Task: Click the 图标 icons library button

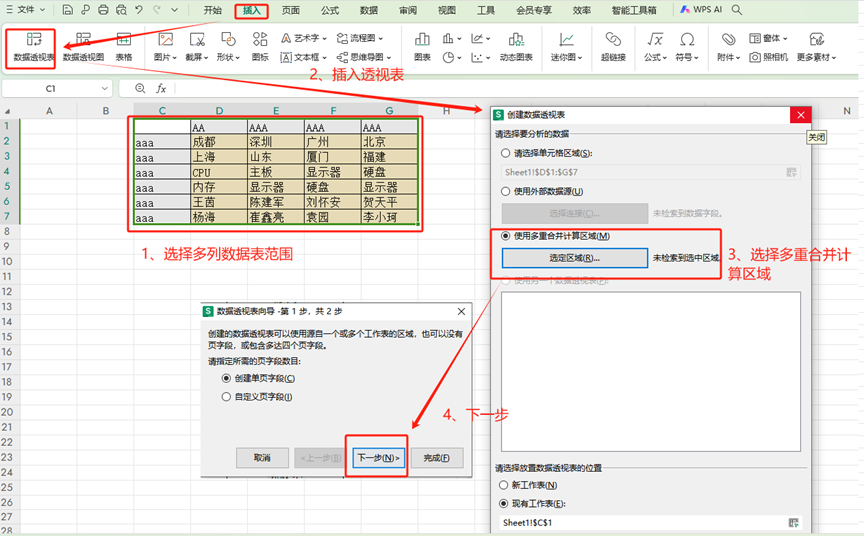Action: pos(260,40)
